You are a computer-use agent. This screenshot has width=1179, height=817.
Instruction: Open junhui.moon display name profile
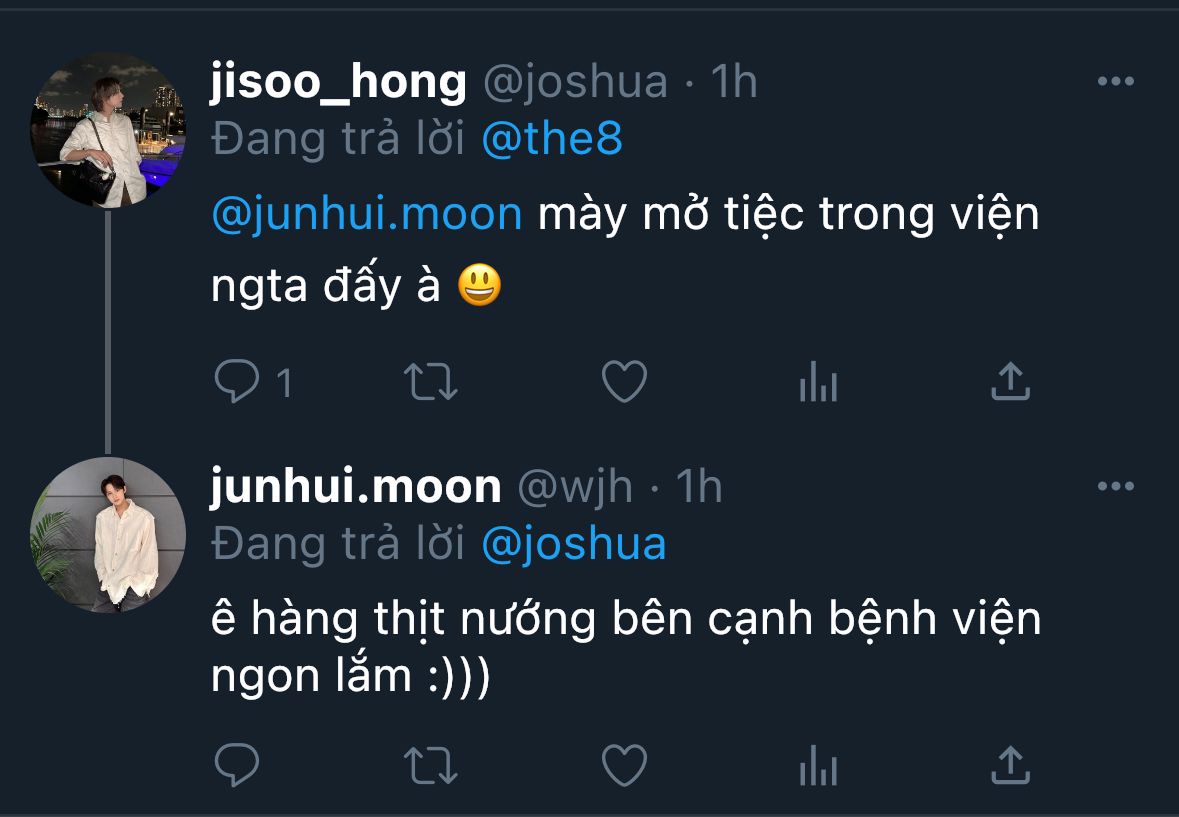click(x=355, y=487)
